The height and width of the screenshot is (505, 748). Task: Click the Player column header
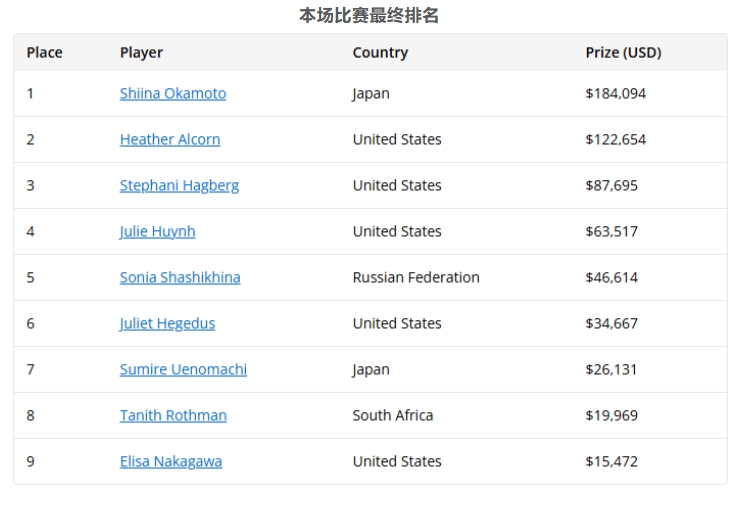141,52
